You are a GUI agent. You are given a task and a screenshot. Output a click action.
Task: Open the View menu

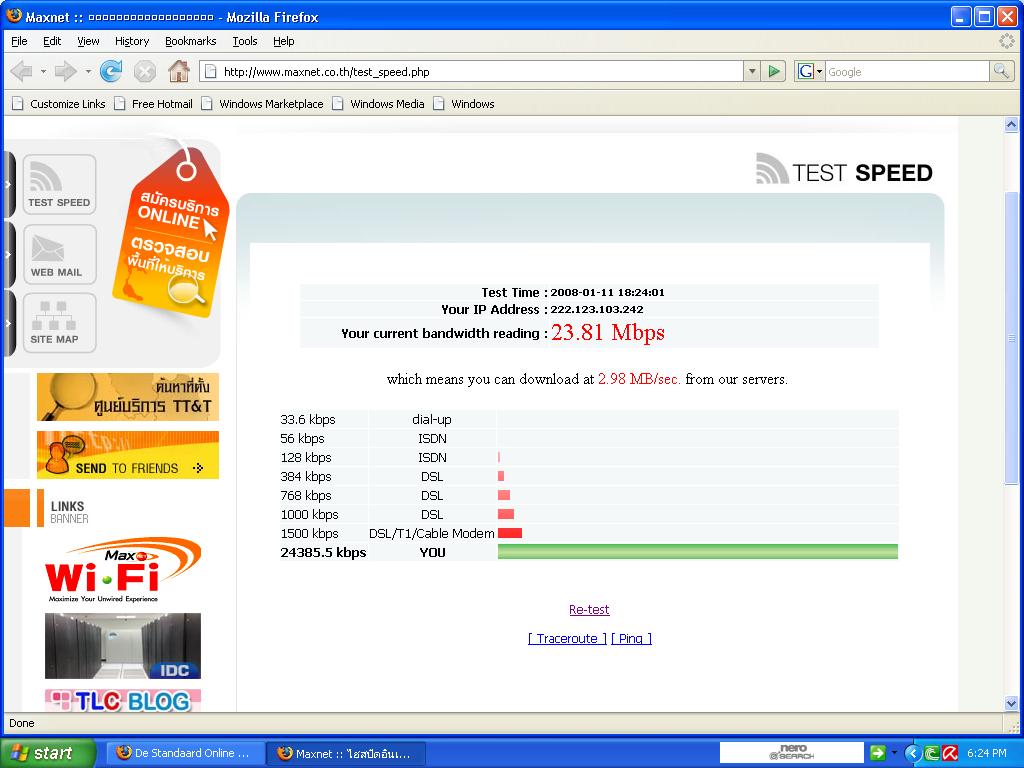88,41
